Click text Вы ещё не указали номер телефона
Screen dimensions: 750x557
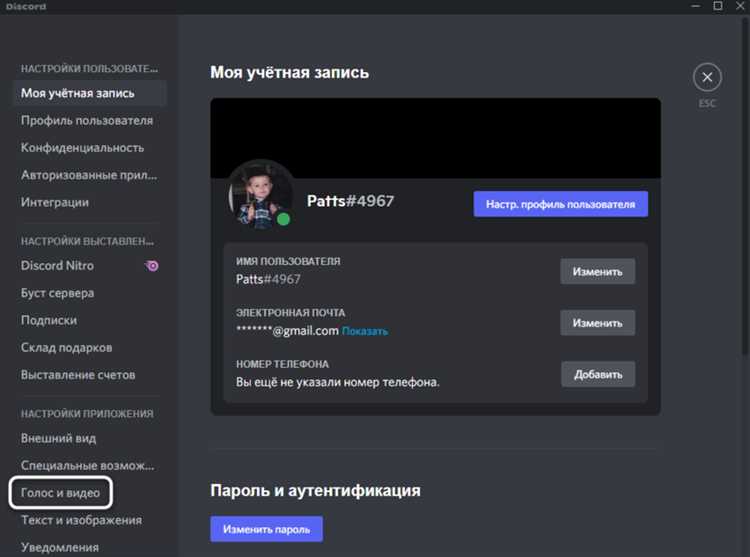338,382
